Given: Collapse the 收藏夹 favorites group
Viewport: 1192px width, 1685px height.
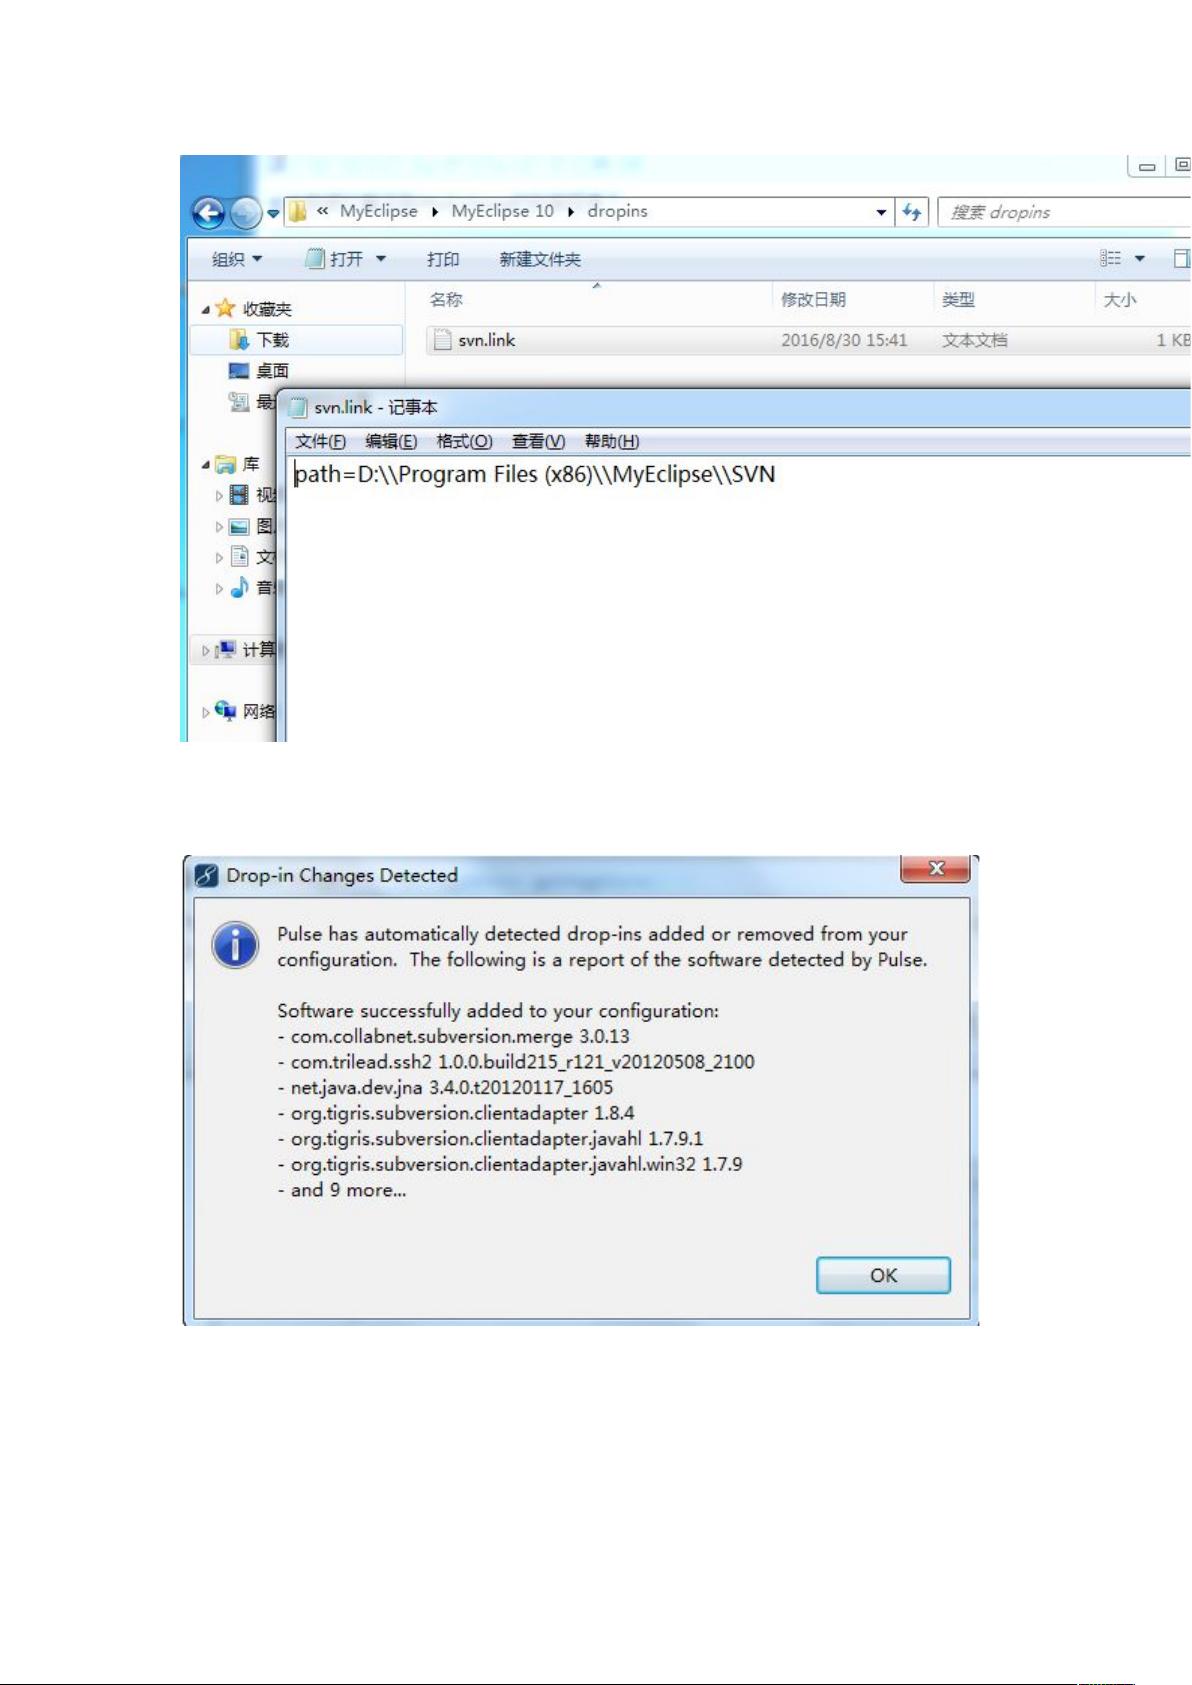Looking at the screenshot, I should [205, 310].
